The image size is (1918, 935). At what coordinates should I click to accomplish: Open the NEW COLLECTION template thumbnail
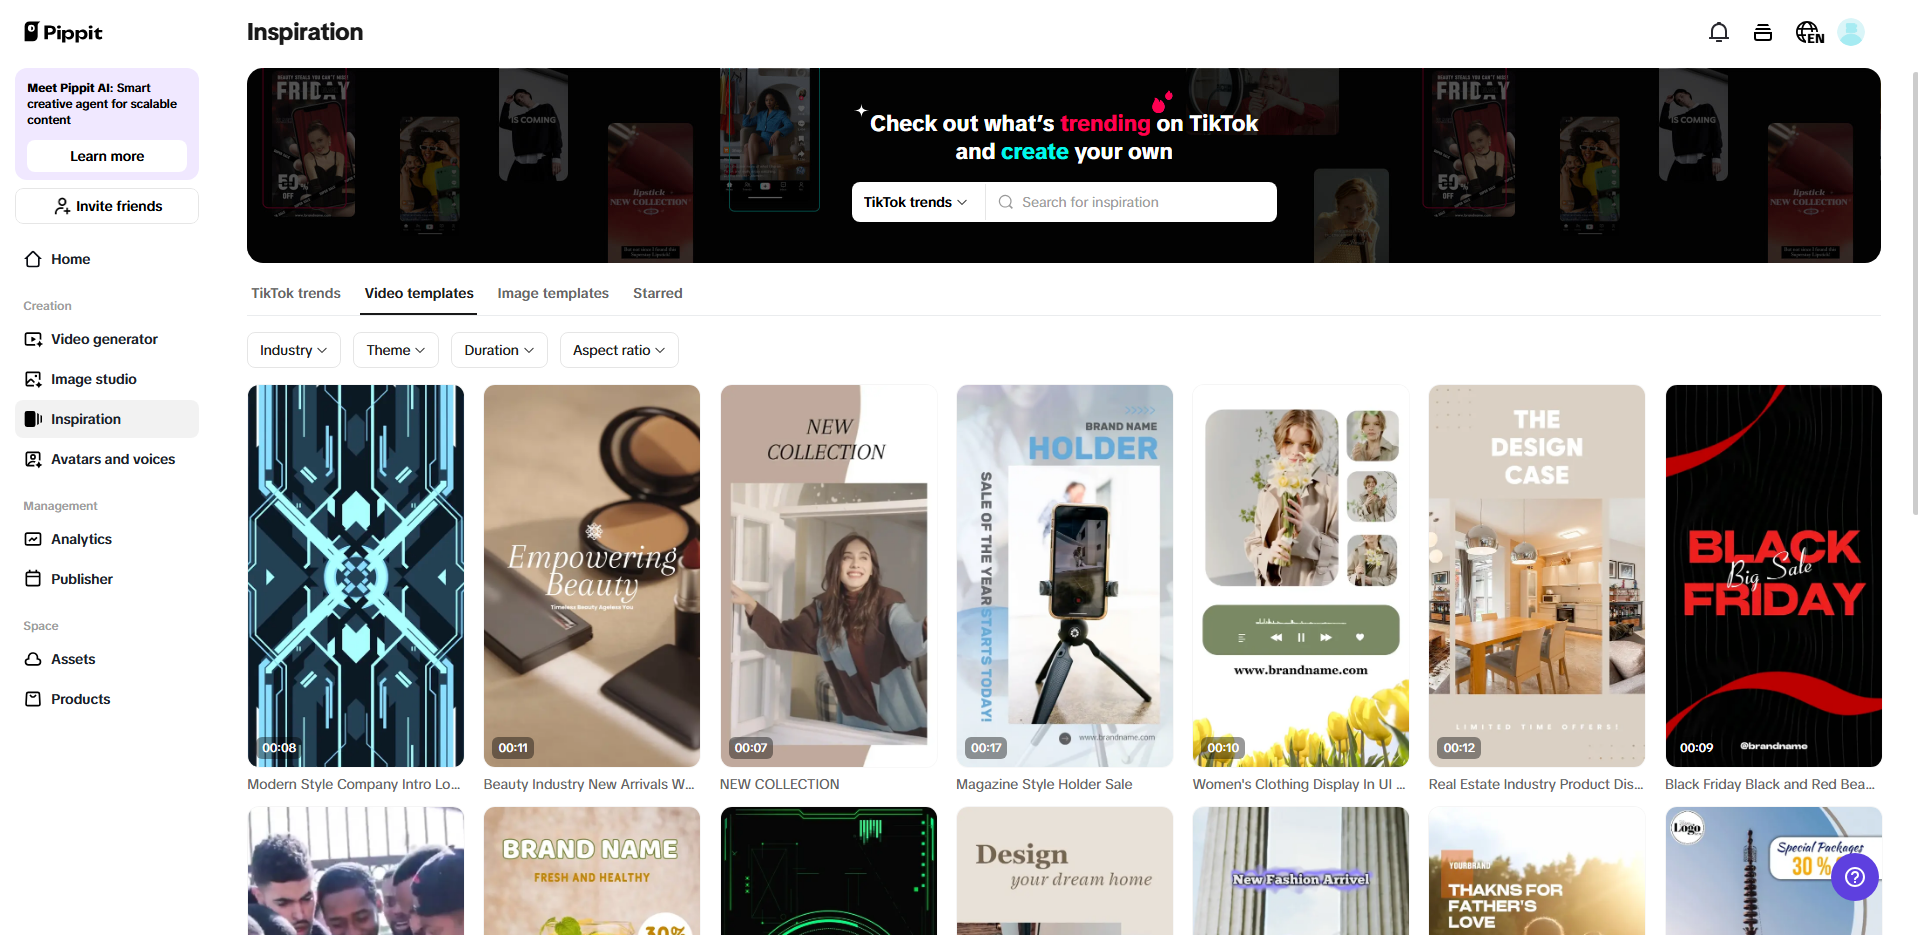(828, 576)
